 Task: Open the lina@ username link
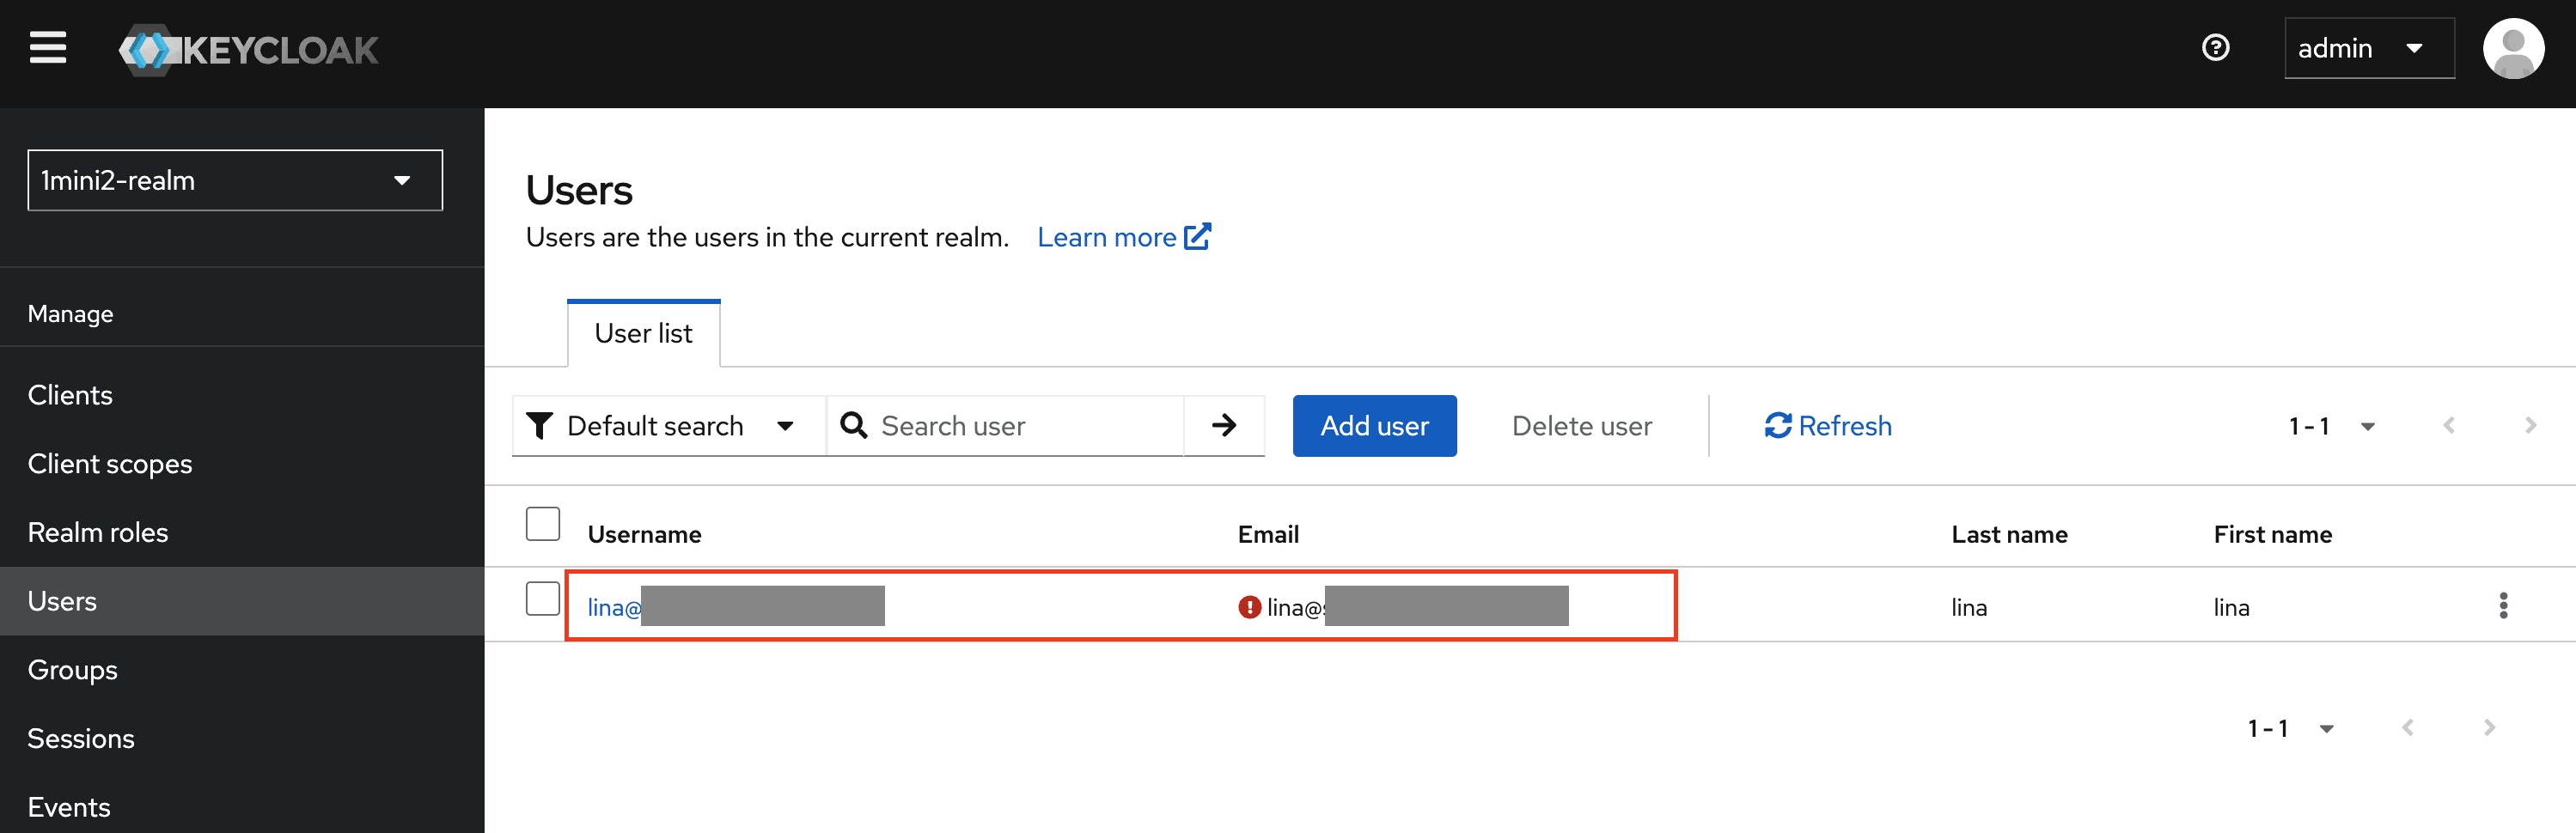coord(614,607)
